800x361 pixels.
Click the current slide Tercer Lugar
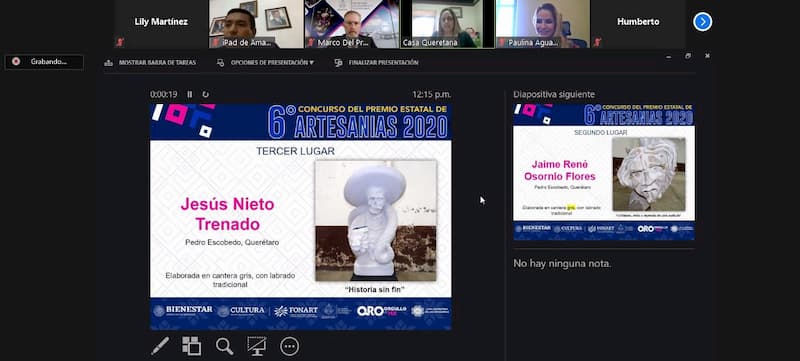click(x=301, y=217)
